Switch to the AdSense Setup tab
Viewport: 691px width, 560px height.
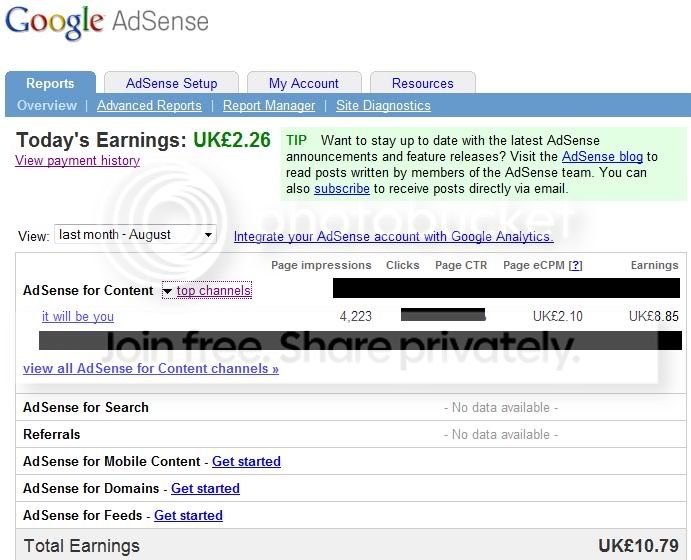pyautogui.click(x=171, y=83)
